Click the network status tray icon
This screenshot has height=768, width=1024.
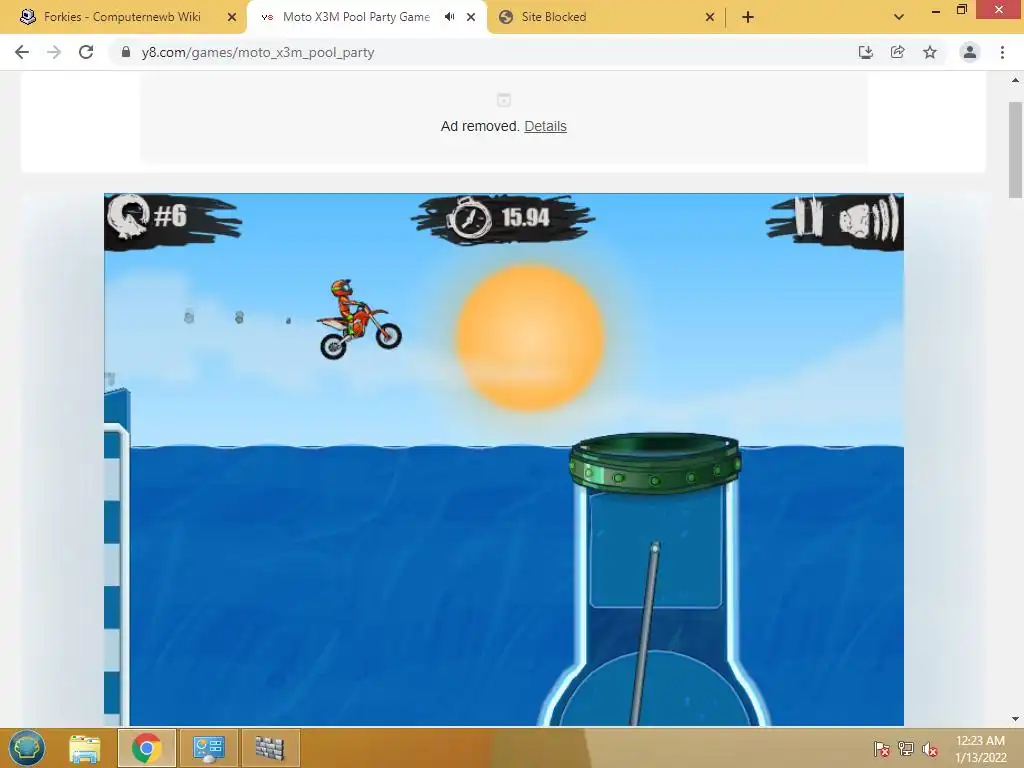[x=905, y=749]
